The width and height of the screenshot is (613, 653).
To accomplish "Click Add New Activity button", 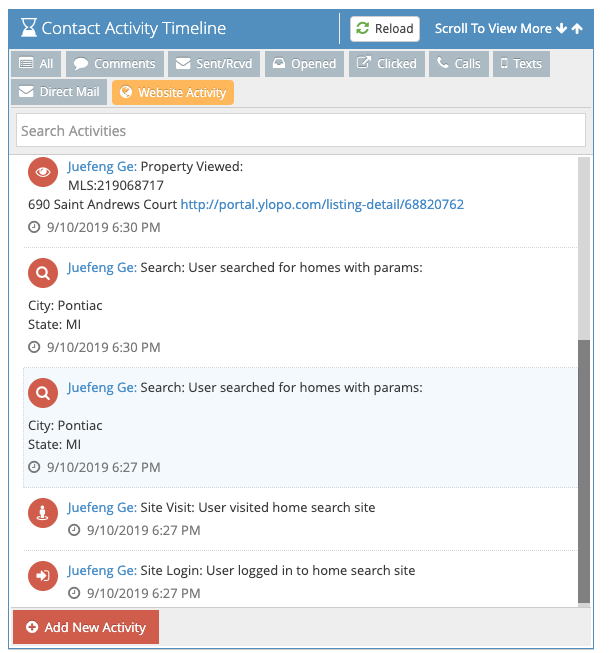I will [86, 627].
